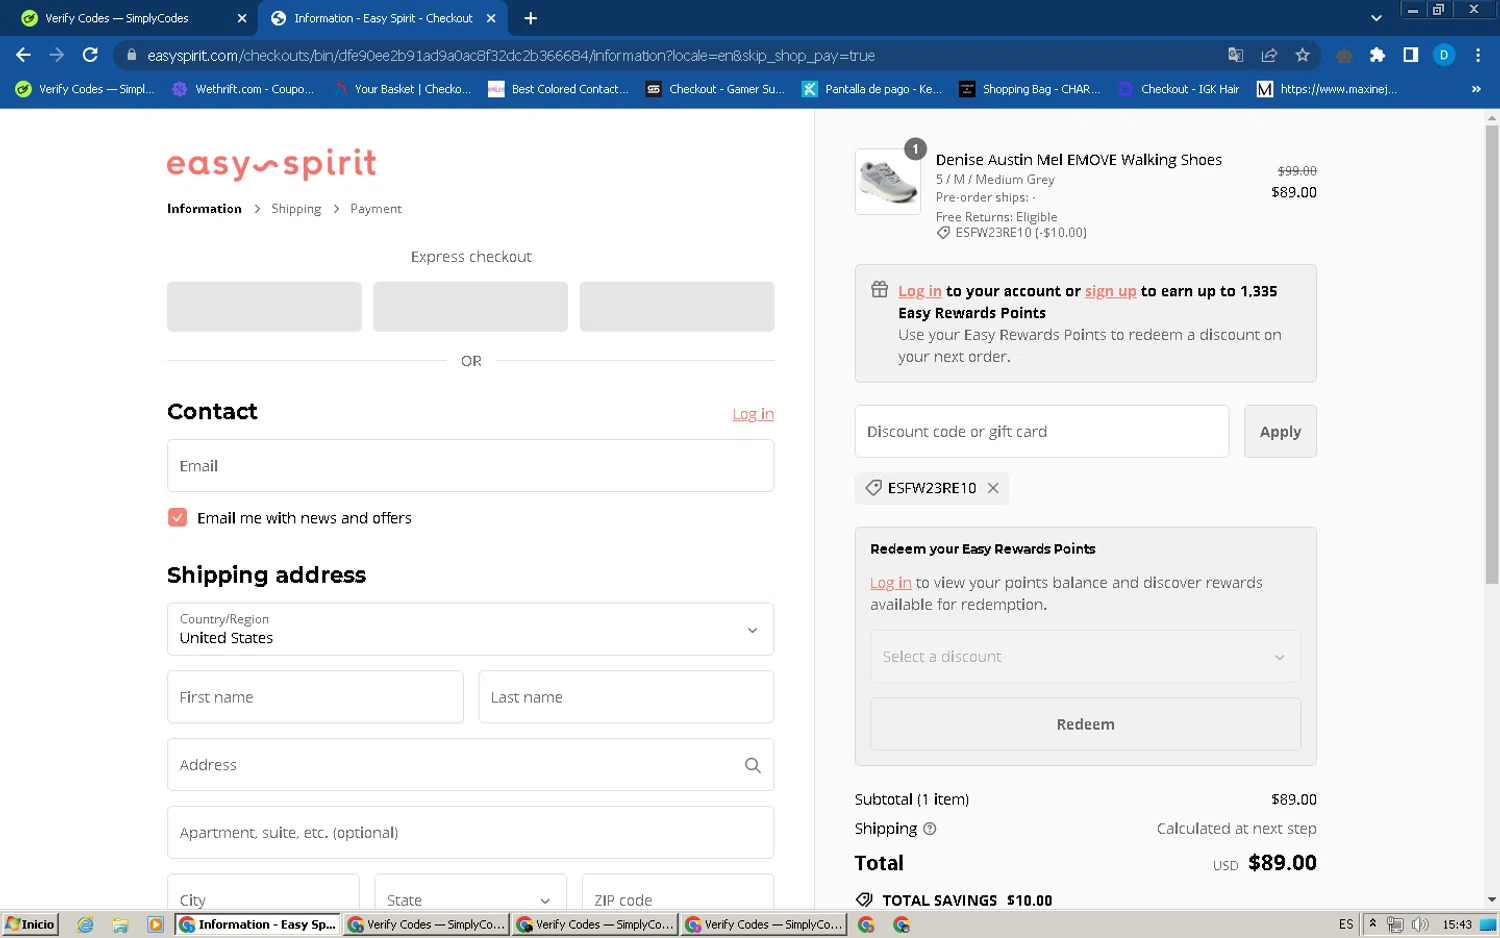Image resolution: width=1500 pixels, height=938 pixels.
Task: Reload the checkout page
Action: coord(90,55)
